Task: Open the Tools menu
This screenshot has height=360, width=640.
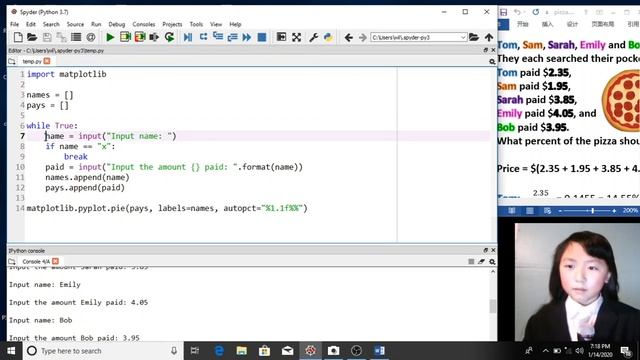Action: point(196,24)
